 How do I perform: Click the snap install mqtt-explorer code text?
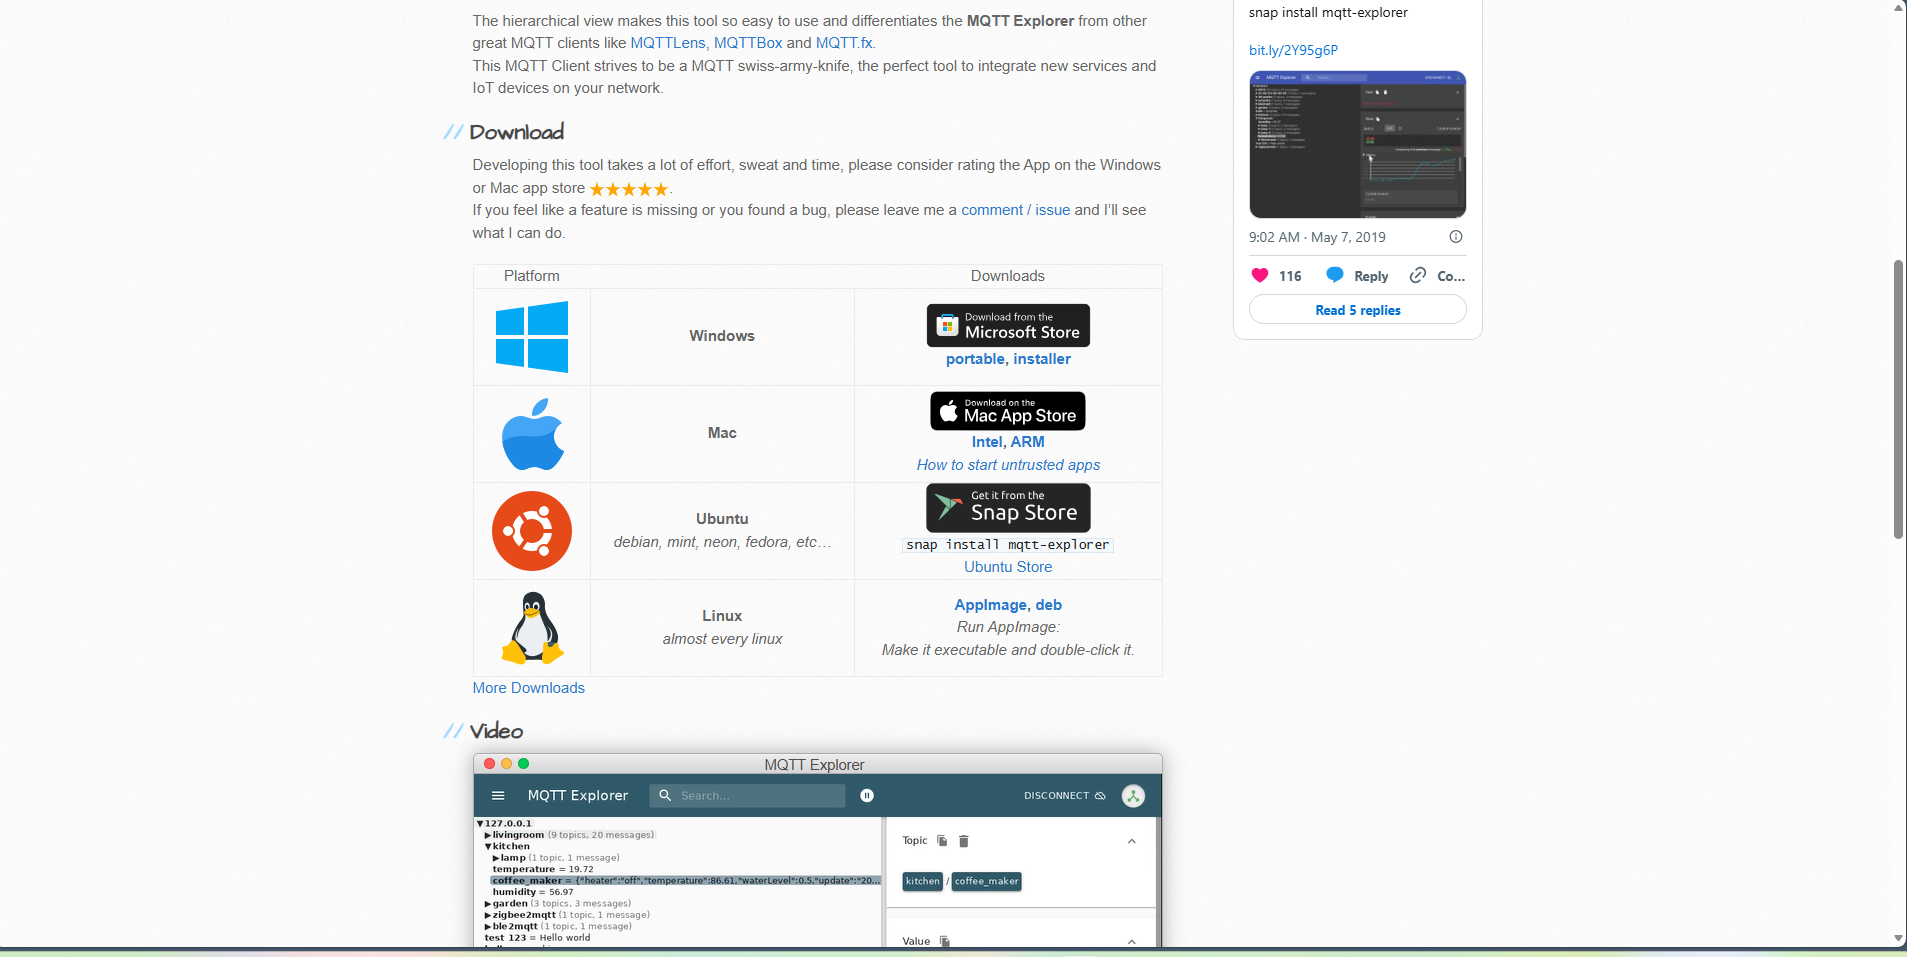click(1008, 545)
